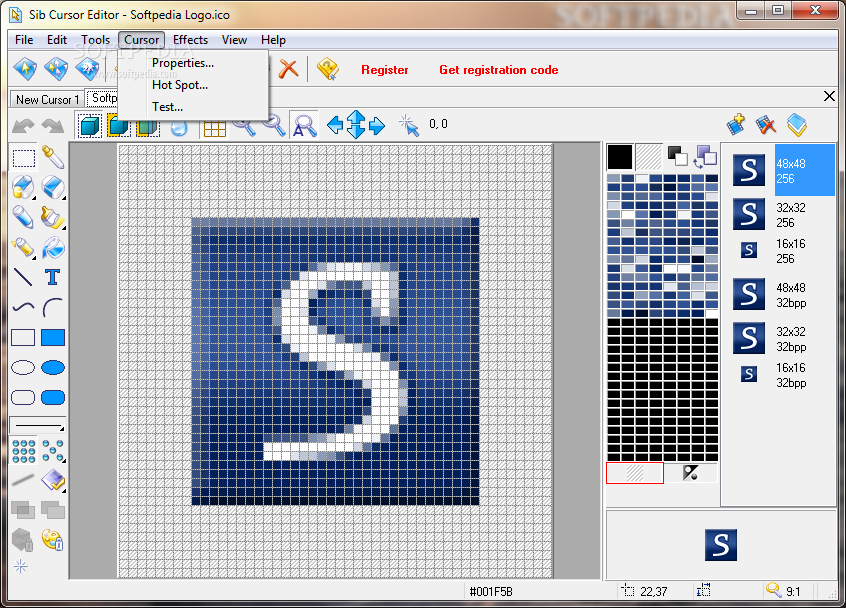This screenshot has width=846, height=608.
Task: Click the delete image format icon
Action: [x=766, y=125]
